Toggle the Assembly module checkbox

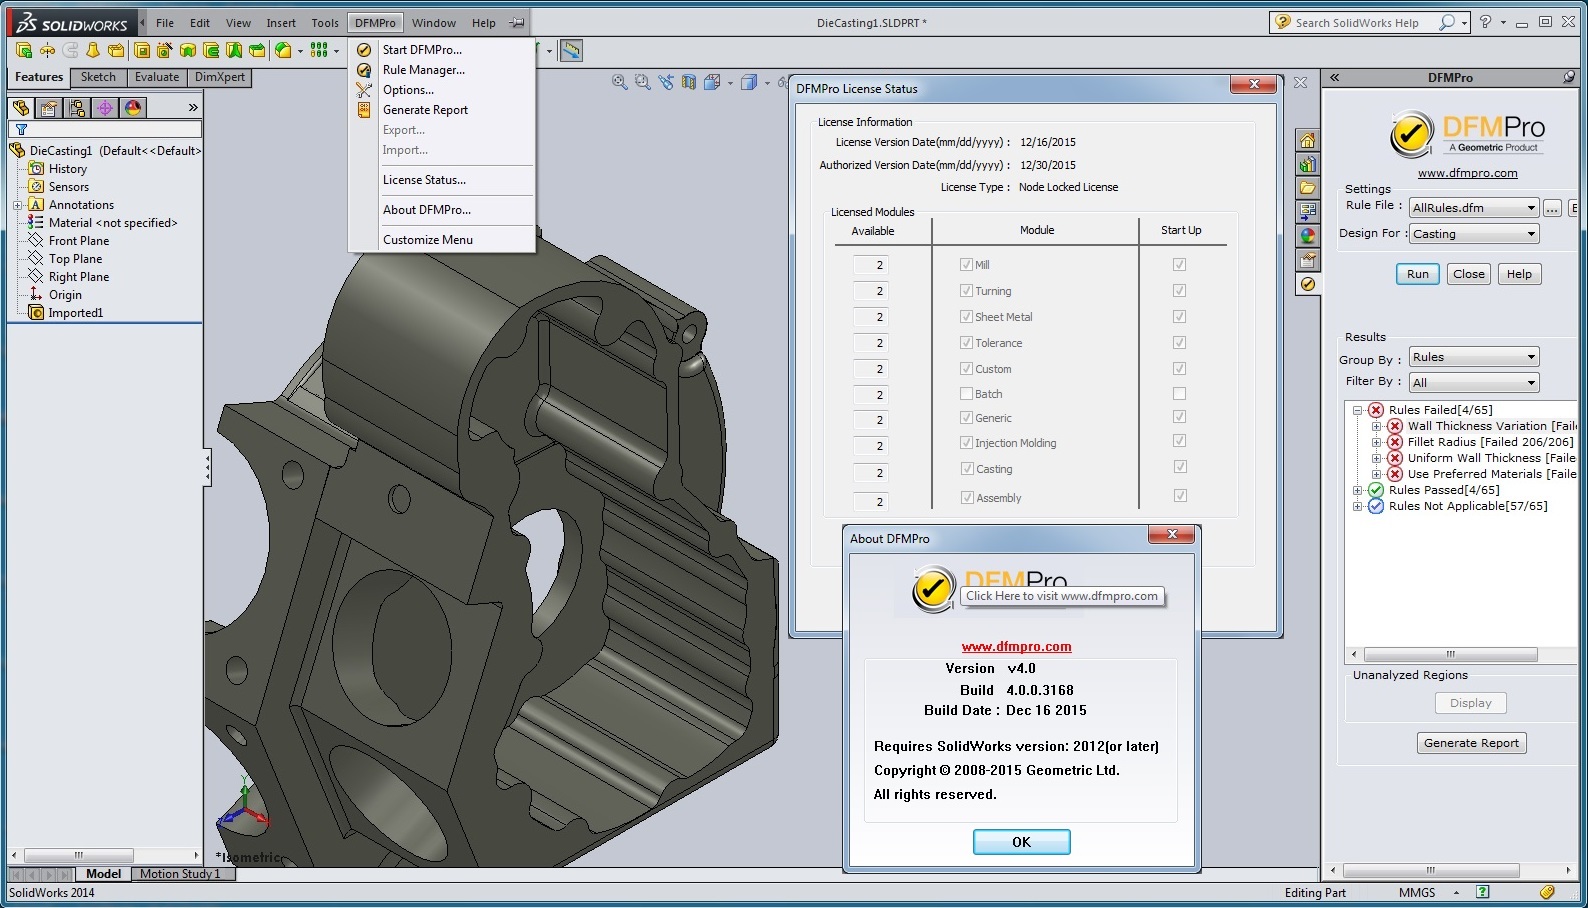pyautogui.click(x=966, y=497)
